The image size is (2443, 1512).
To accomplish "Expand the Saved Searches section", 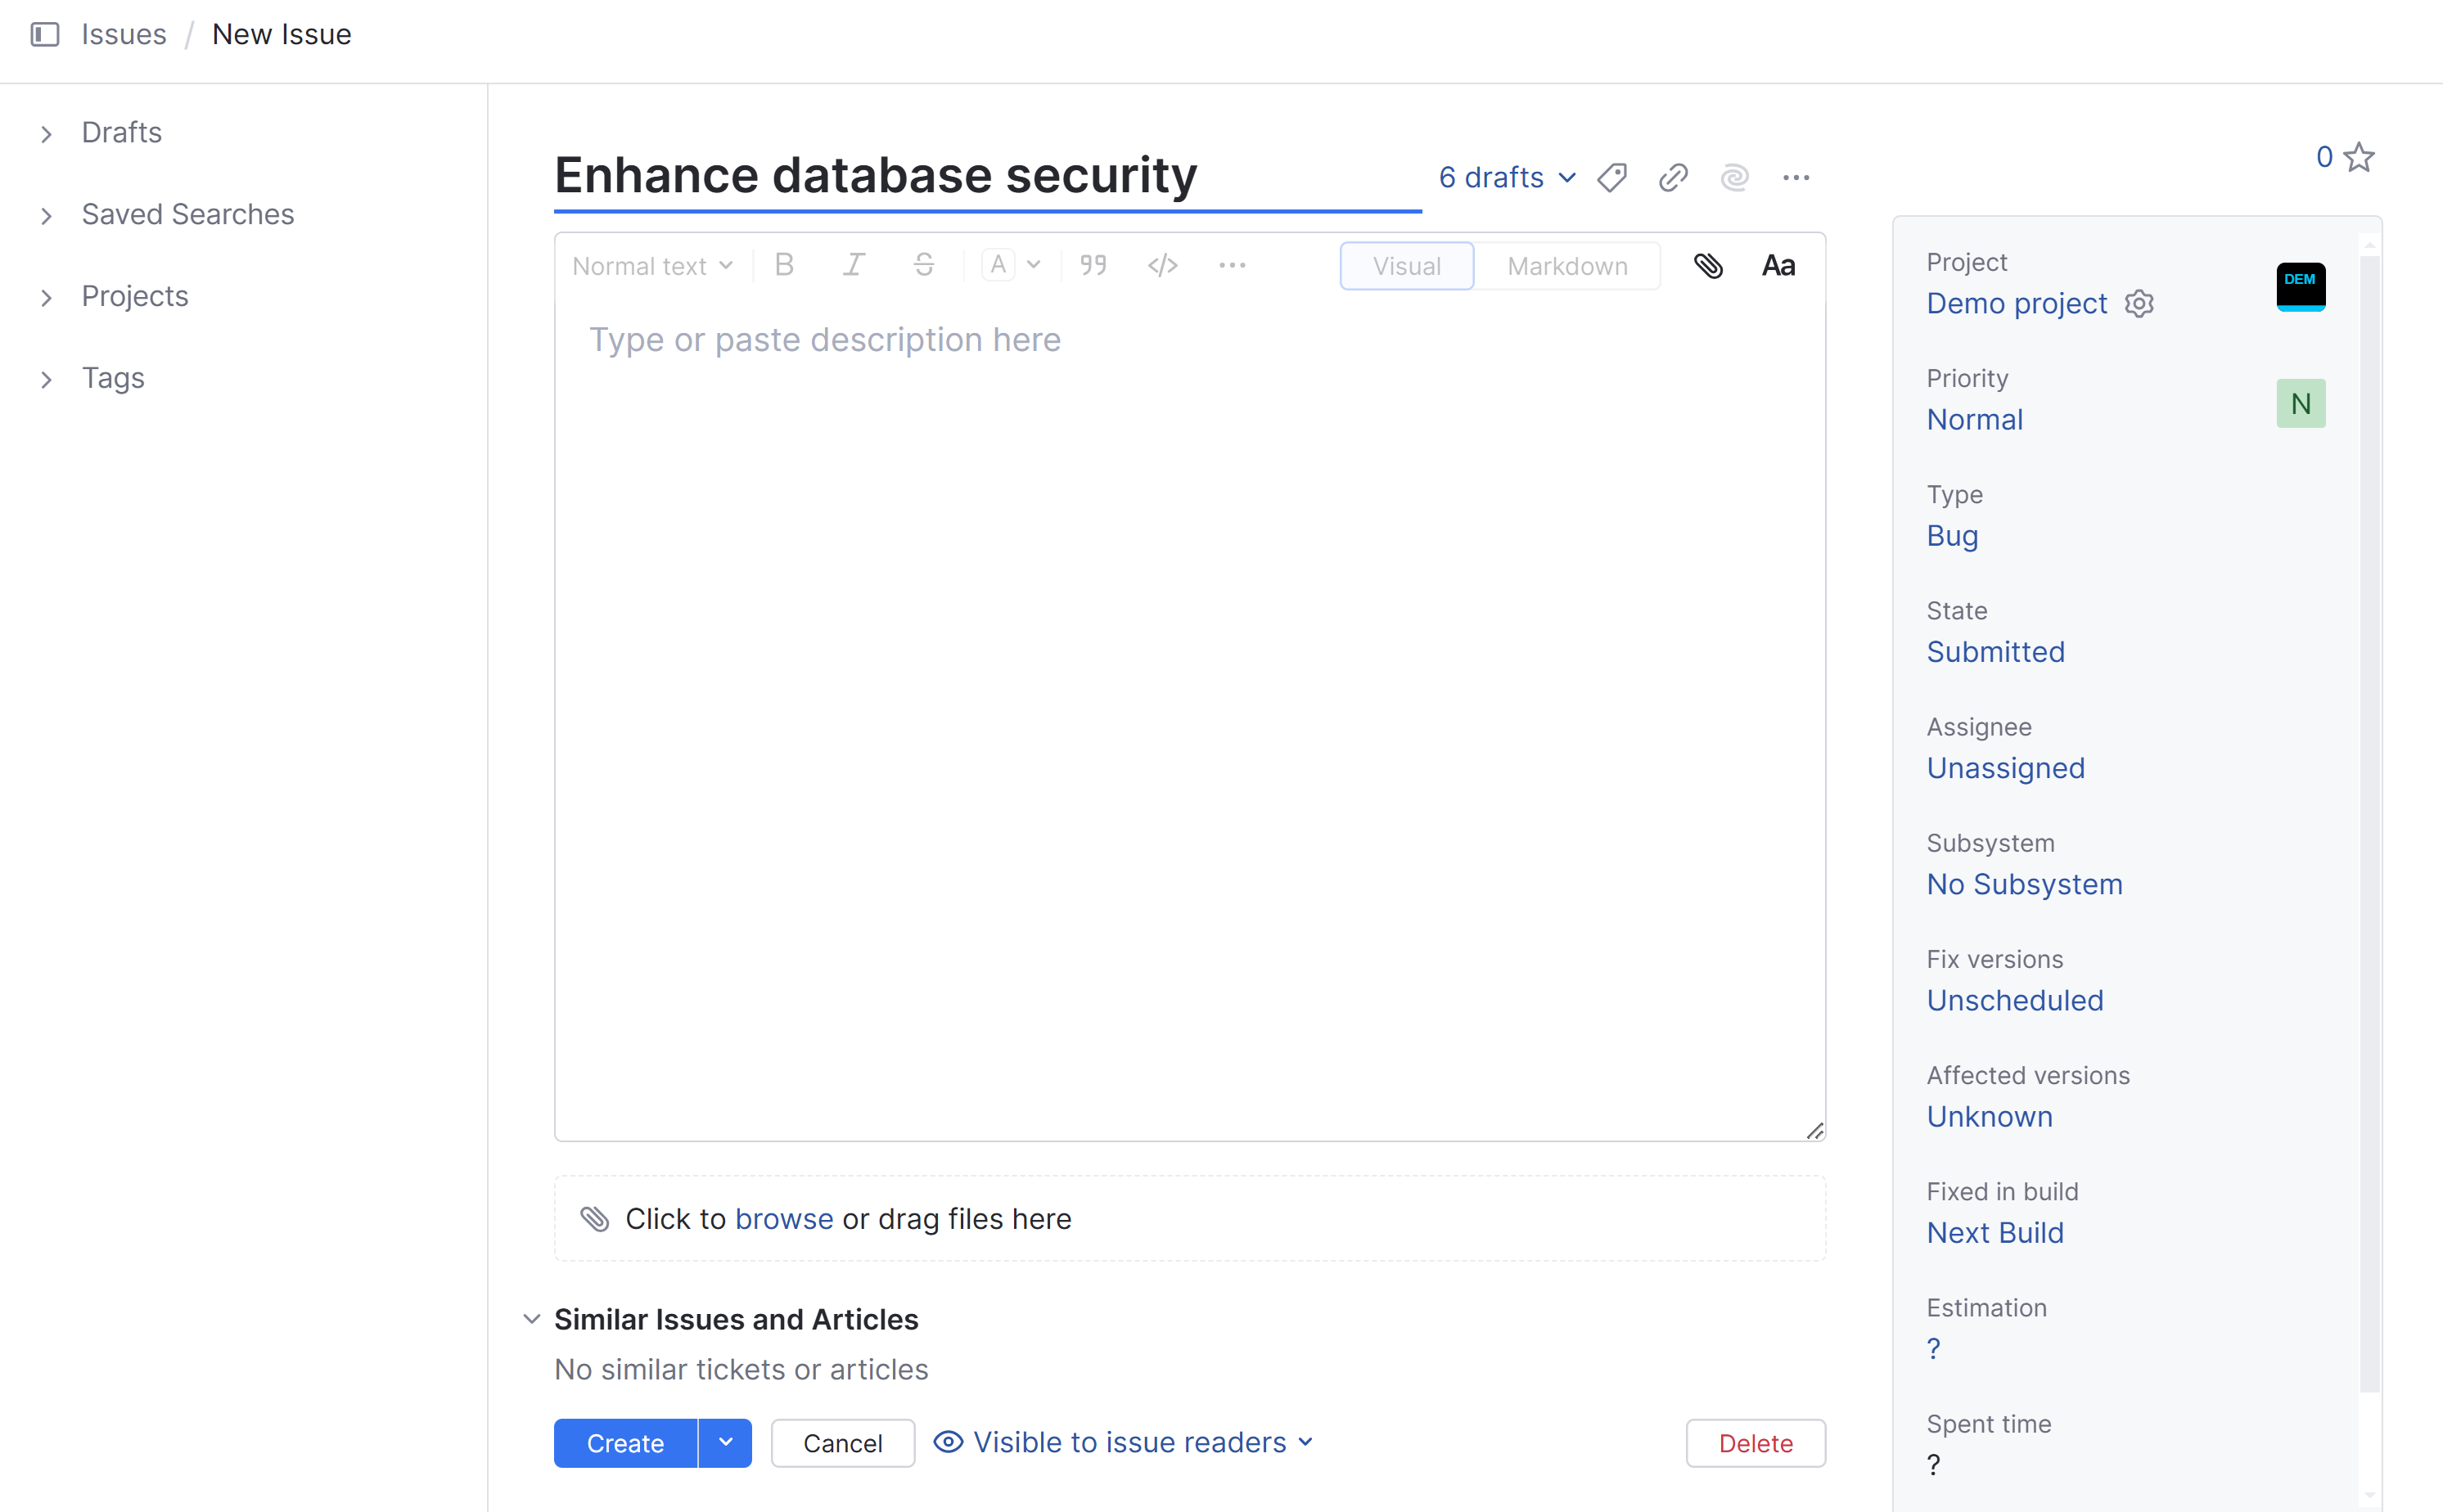I will [187, 214].
